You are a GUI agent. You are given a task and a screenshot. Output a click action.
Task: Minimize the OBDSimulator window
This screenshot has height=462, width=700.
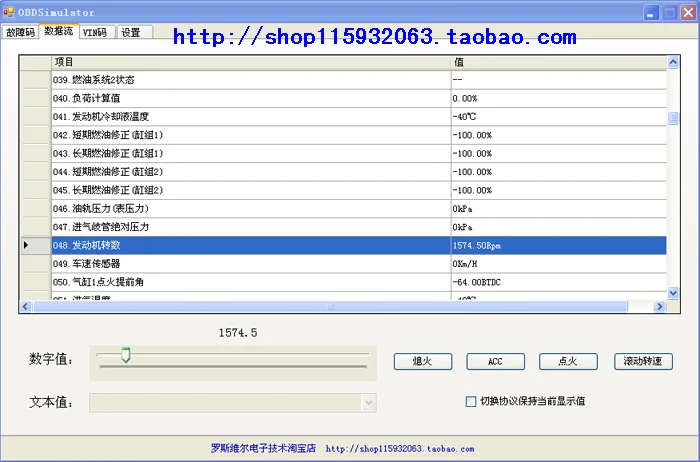coord(651,12)
